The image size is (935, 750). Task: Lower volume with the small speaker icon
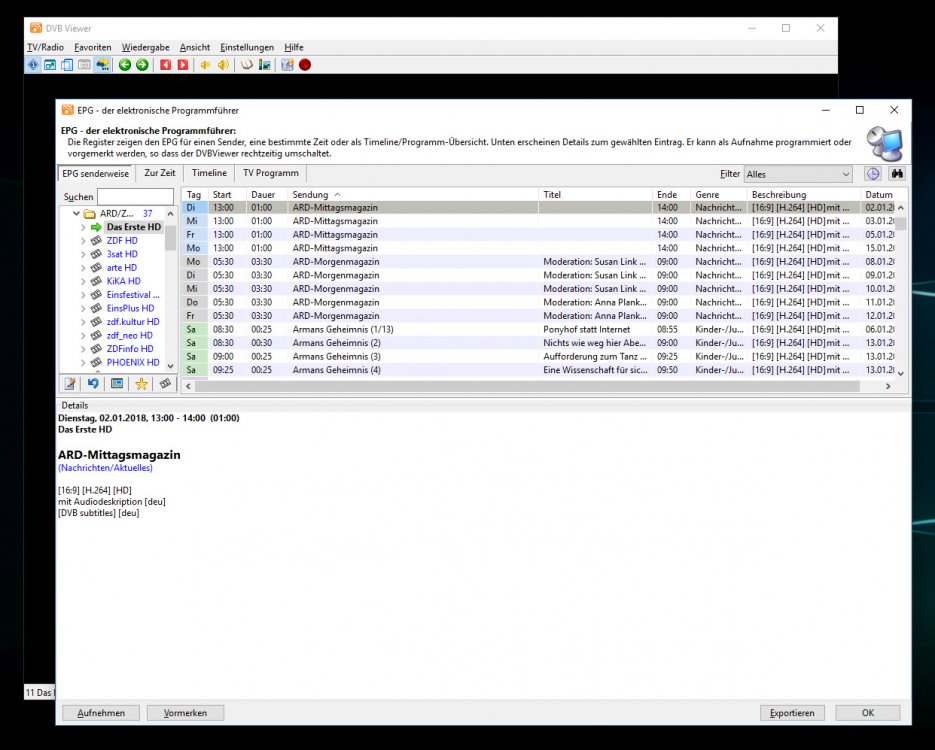coord(205,65)
